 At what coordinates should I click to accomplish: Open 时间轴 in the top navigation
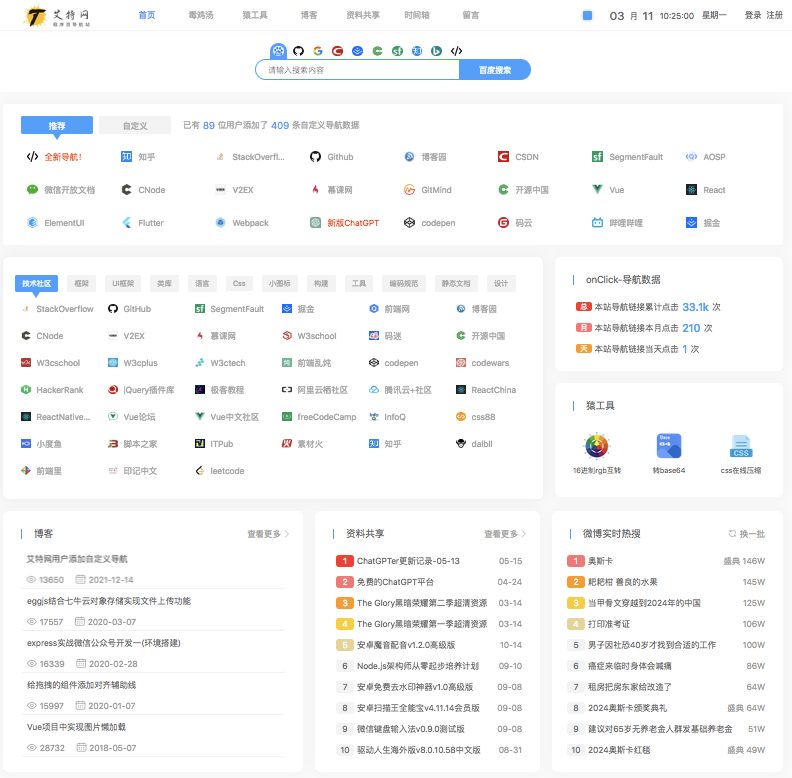coord(417,15)
